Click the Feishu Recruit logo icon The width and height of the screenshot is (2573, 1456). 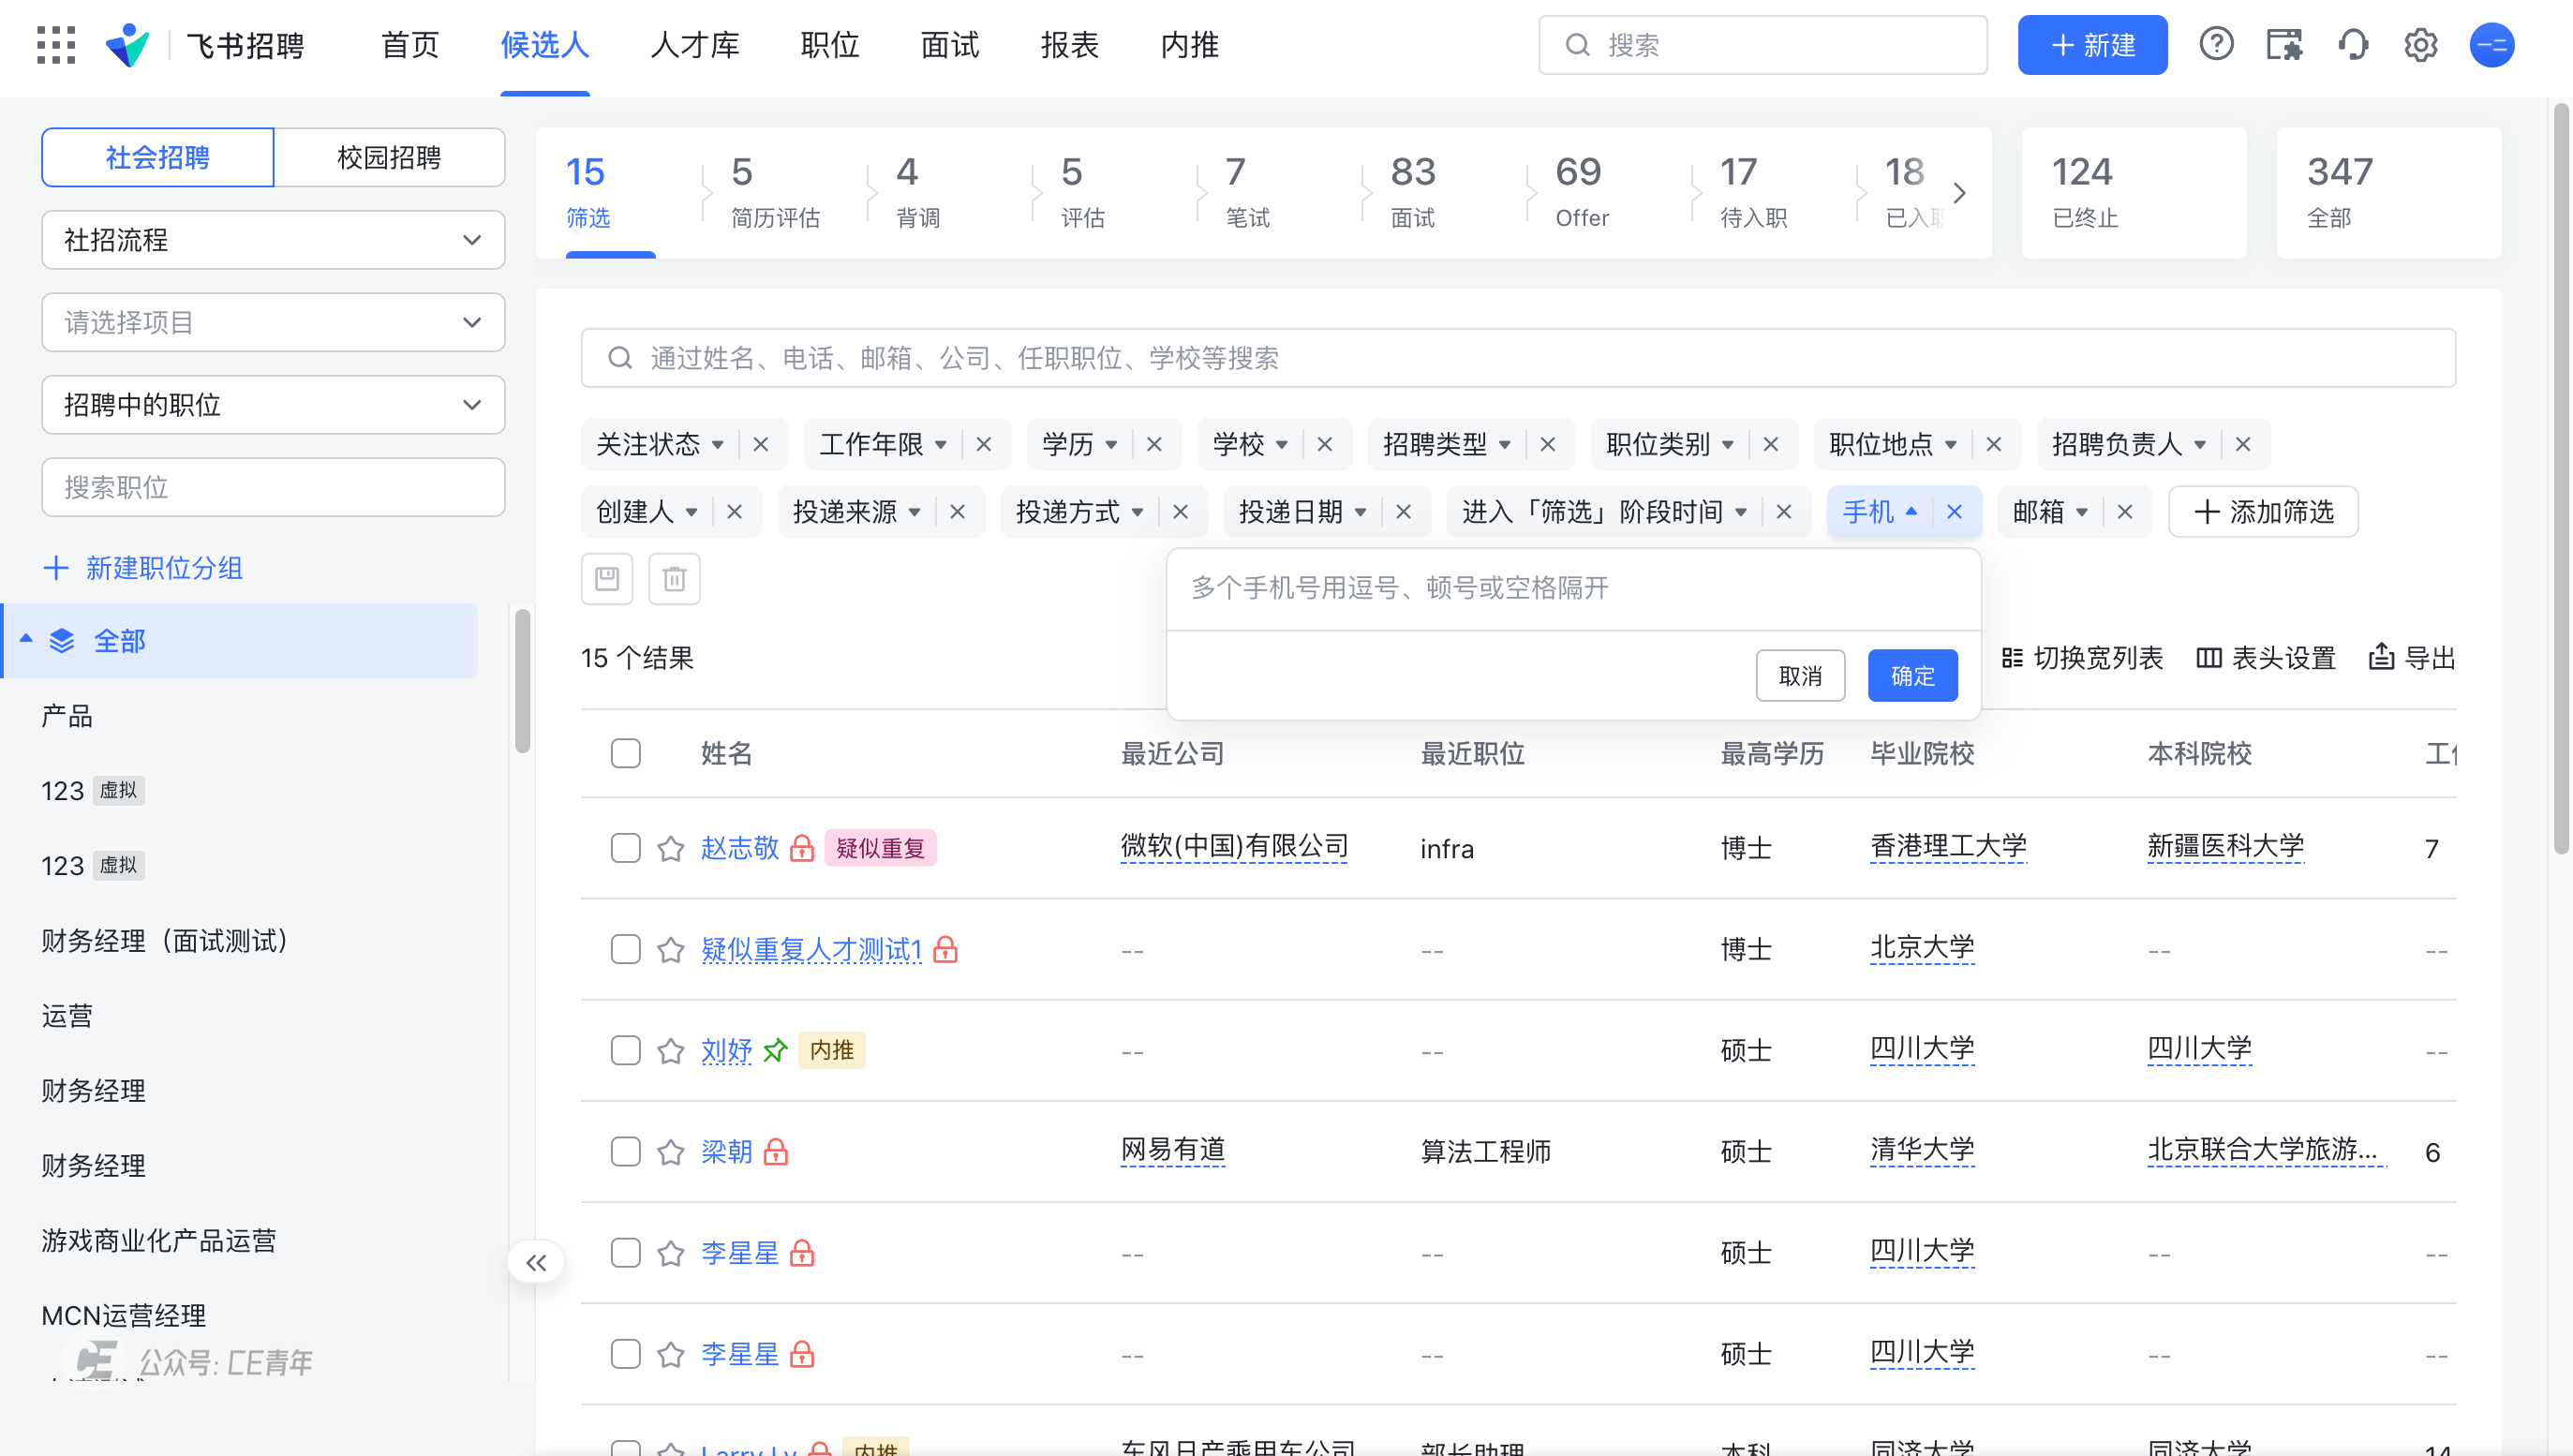click(127, 45)
